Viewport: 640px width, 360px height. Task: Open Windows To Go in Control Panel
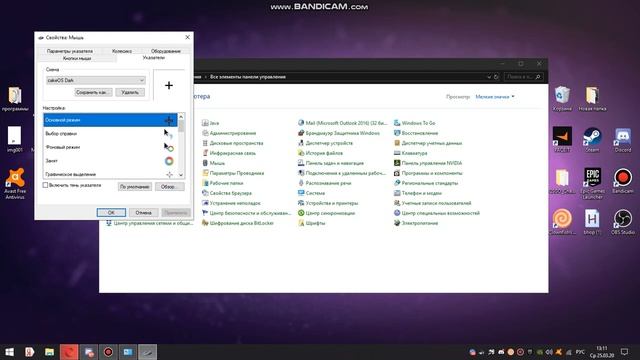click(415, 123)
